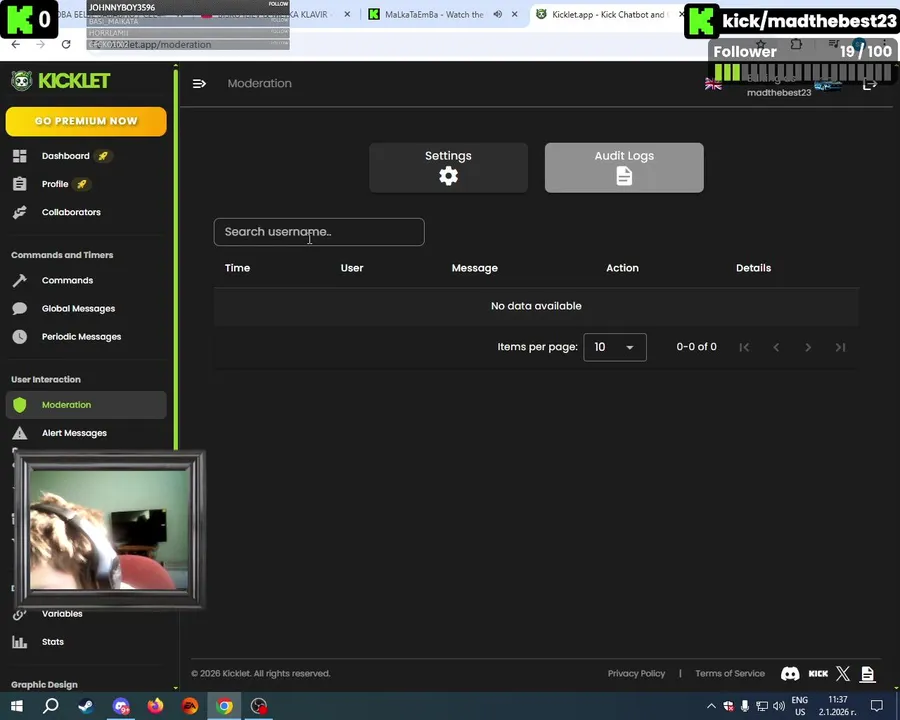
Task: Open the Audit Logs card
Action: [624, 168]
